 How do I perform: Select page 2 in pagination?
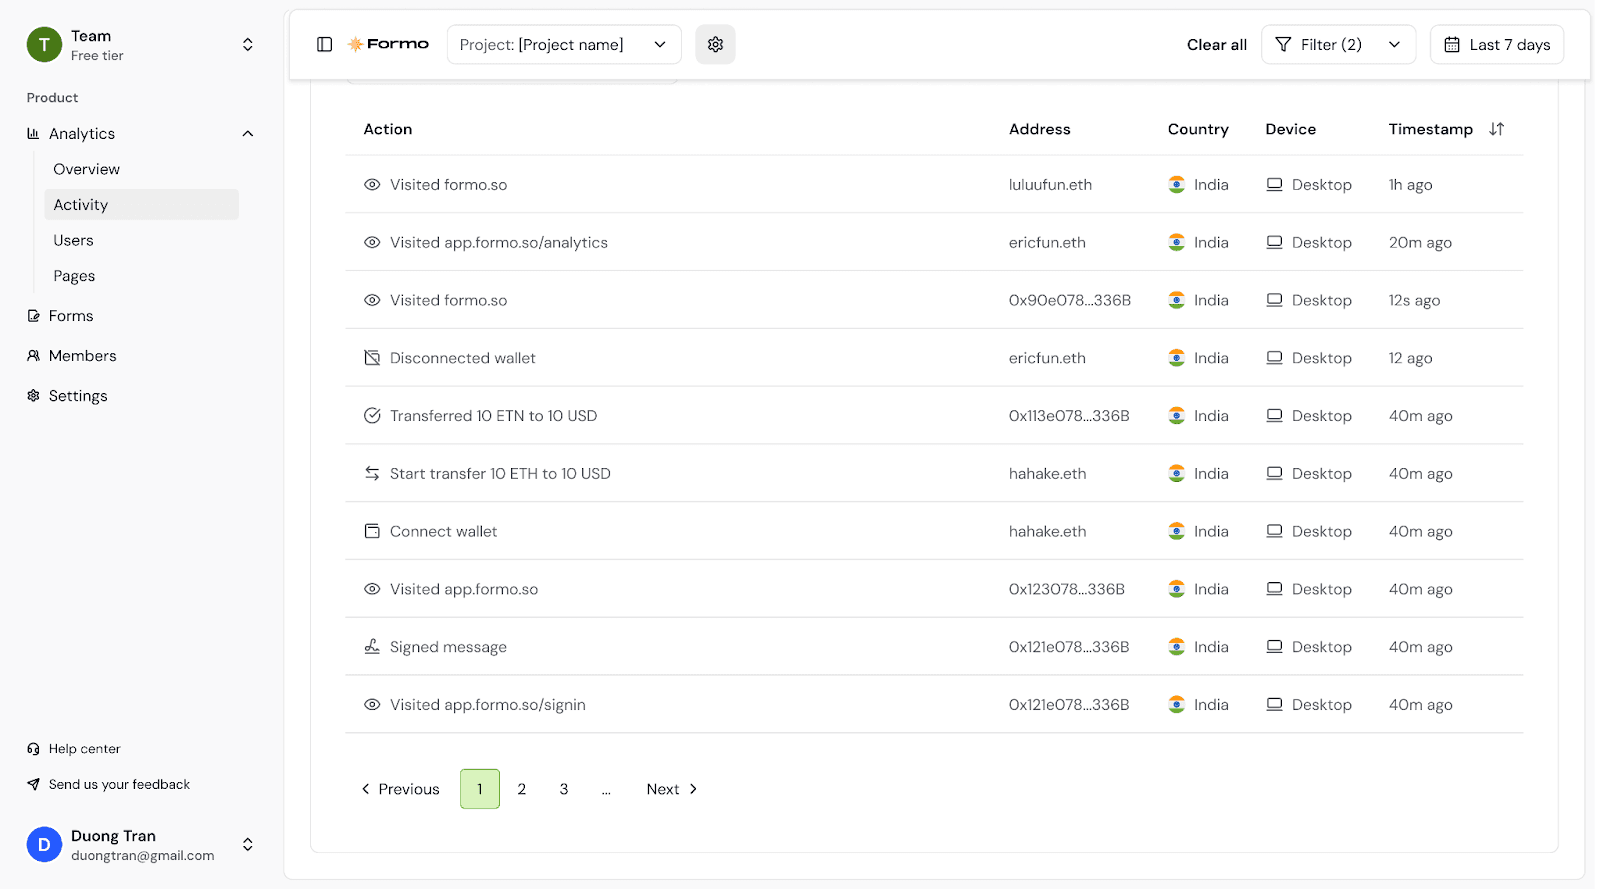click(522, 789)
